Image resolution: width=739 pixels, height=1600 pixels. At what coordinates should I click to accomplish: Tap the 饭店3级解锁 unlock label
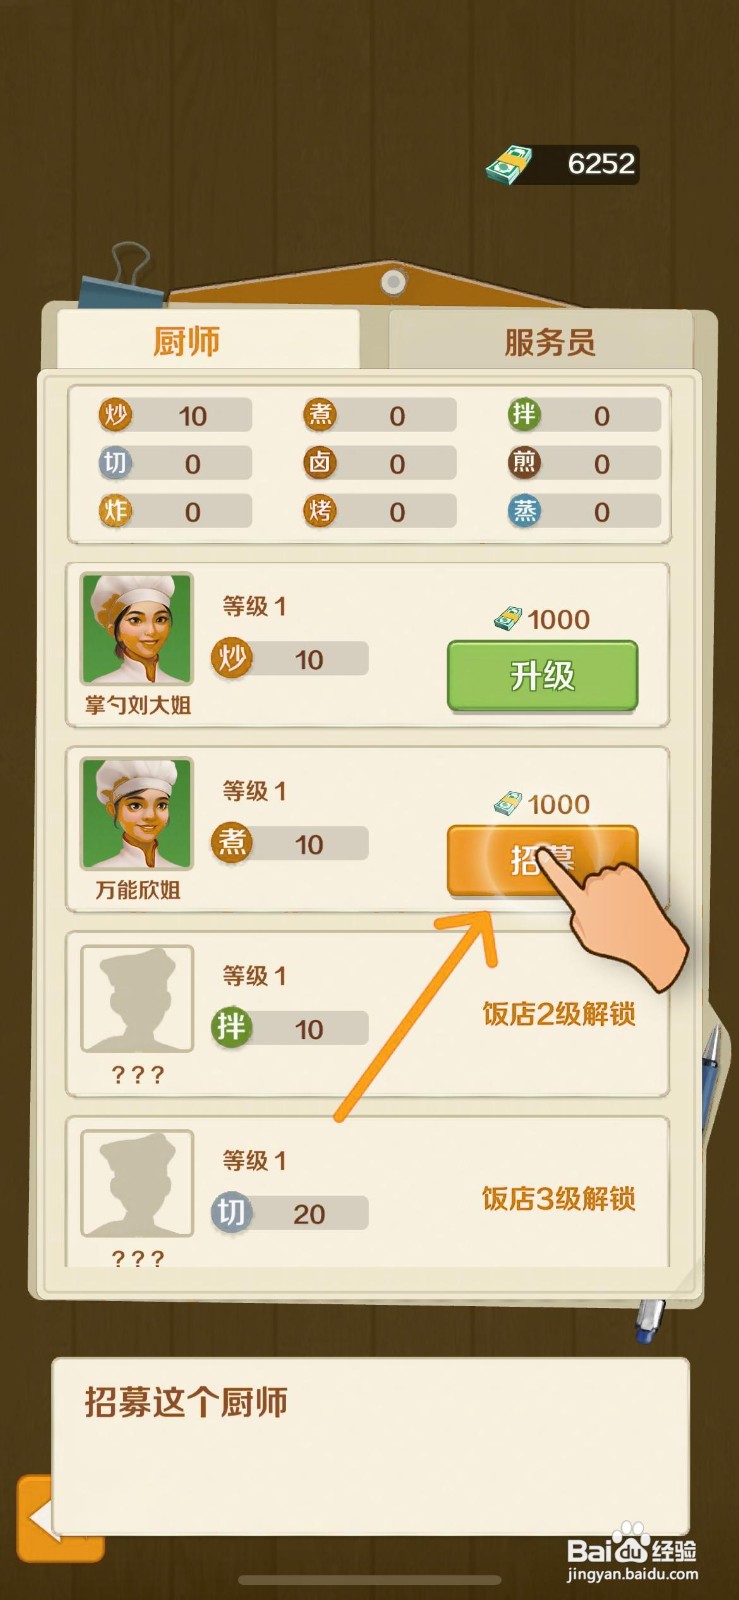pyautogui.click(x=558, y=1198)
